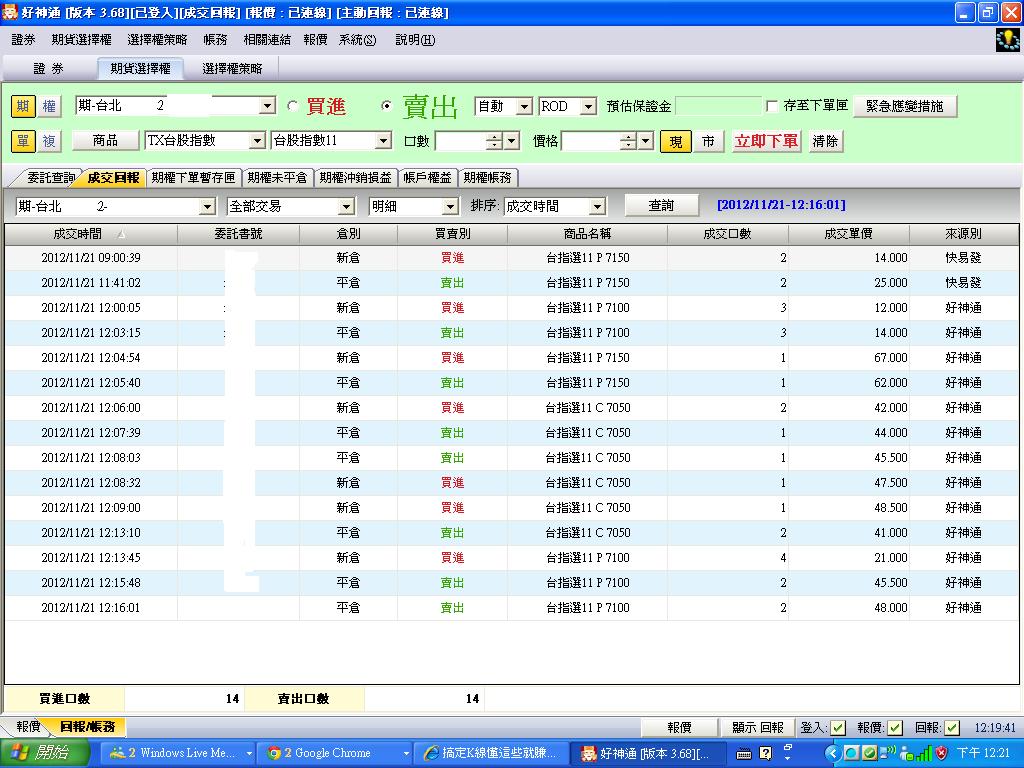The height and width of the screenshot is (768, 1024).
Task: Toggle the 現 price button
Action: point(675,141)
